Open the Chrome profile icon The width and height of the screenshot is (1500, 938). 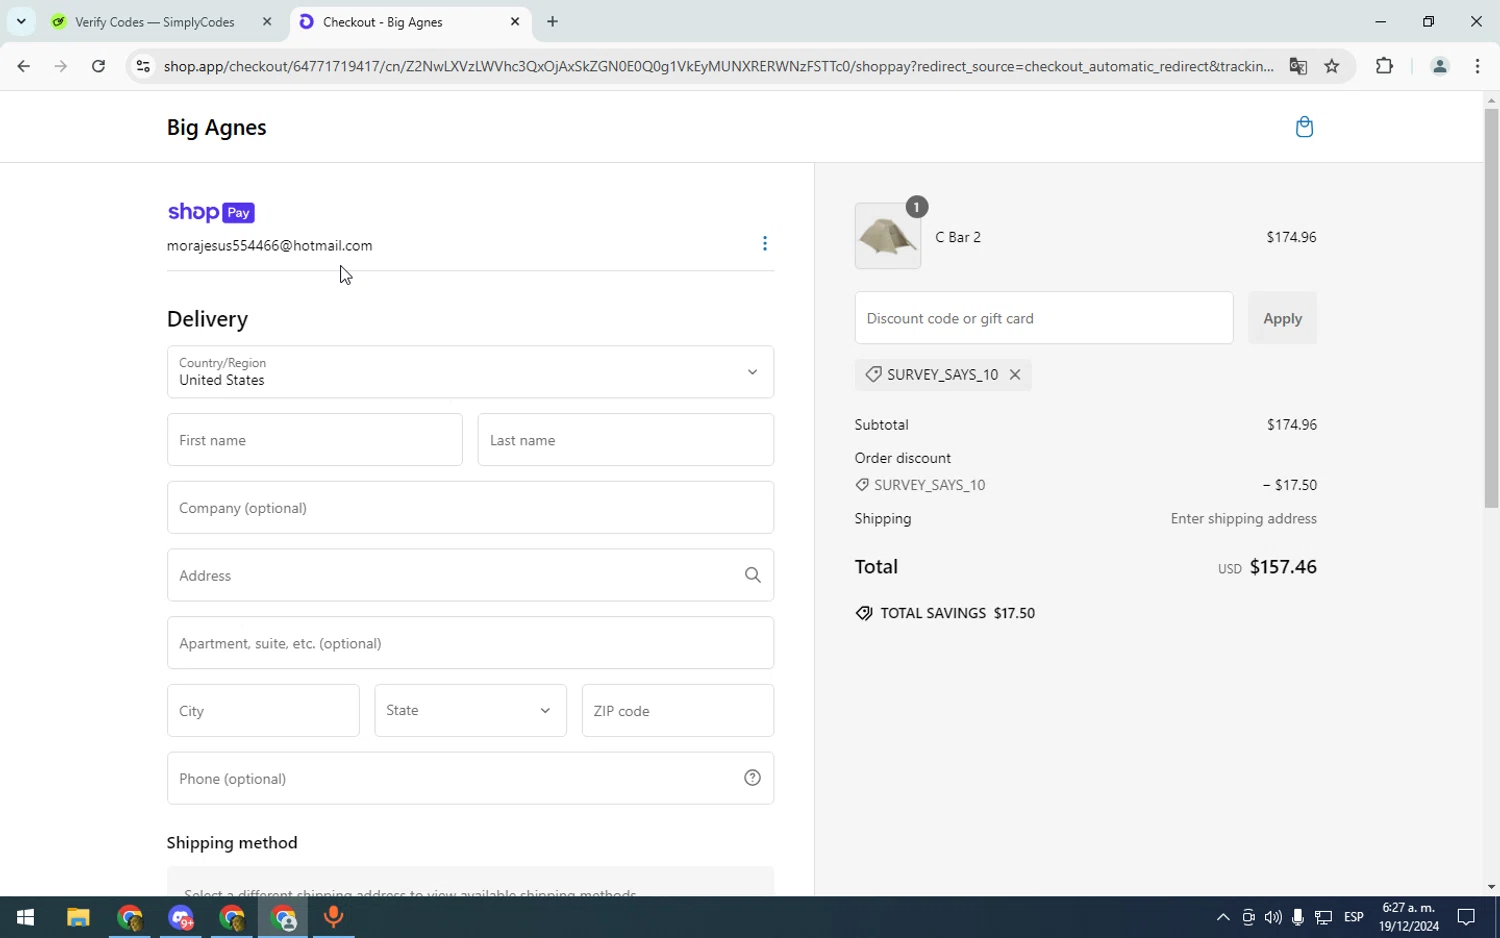1440,66
